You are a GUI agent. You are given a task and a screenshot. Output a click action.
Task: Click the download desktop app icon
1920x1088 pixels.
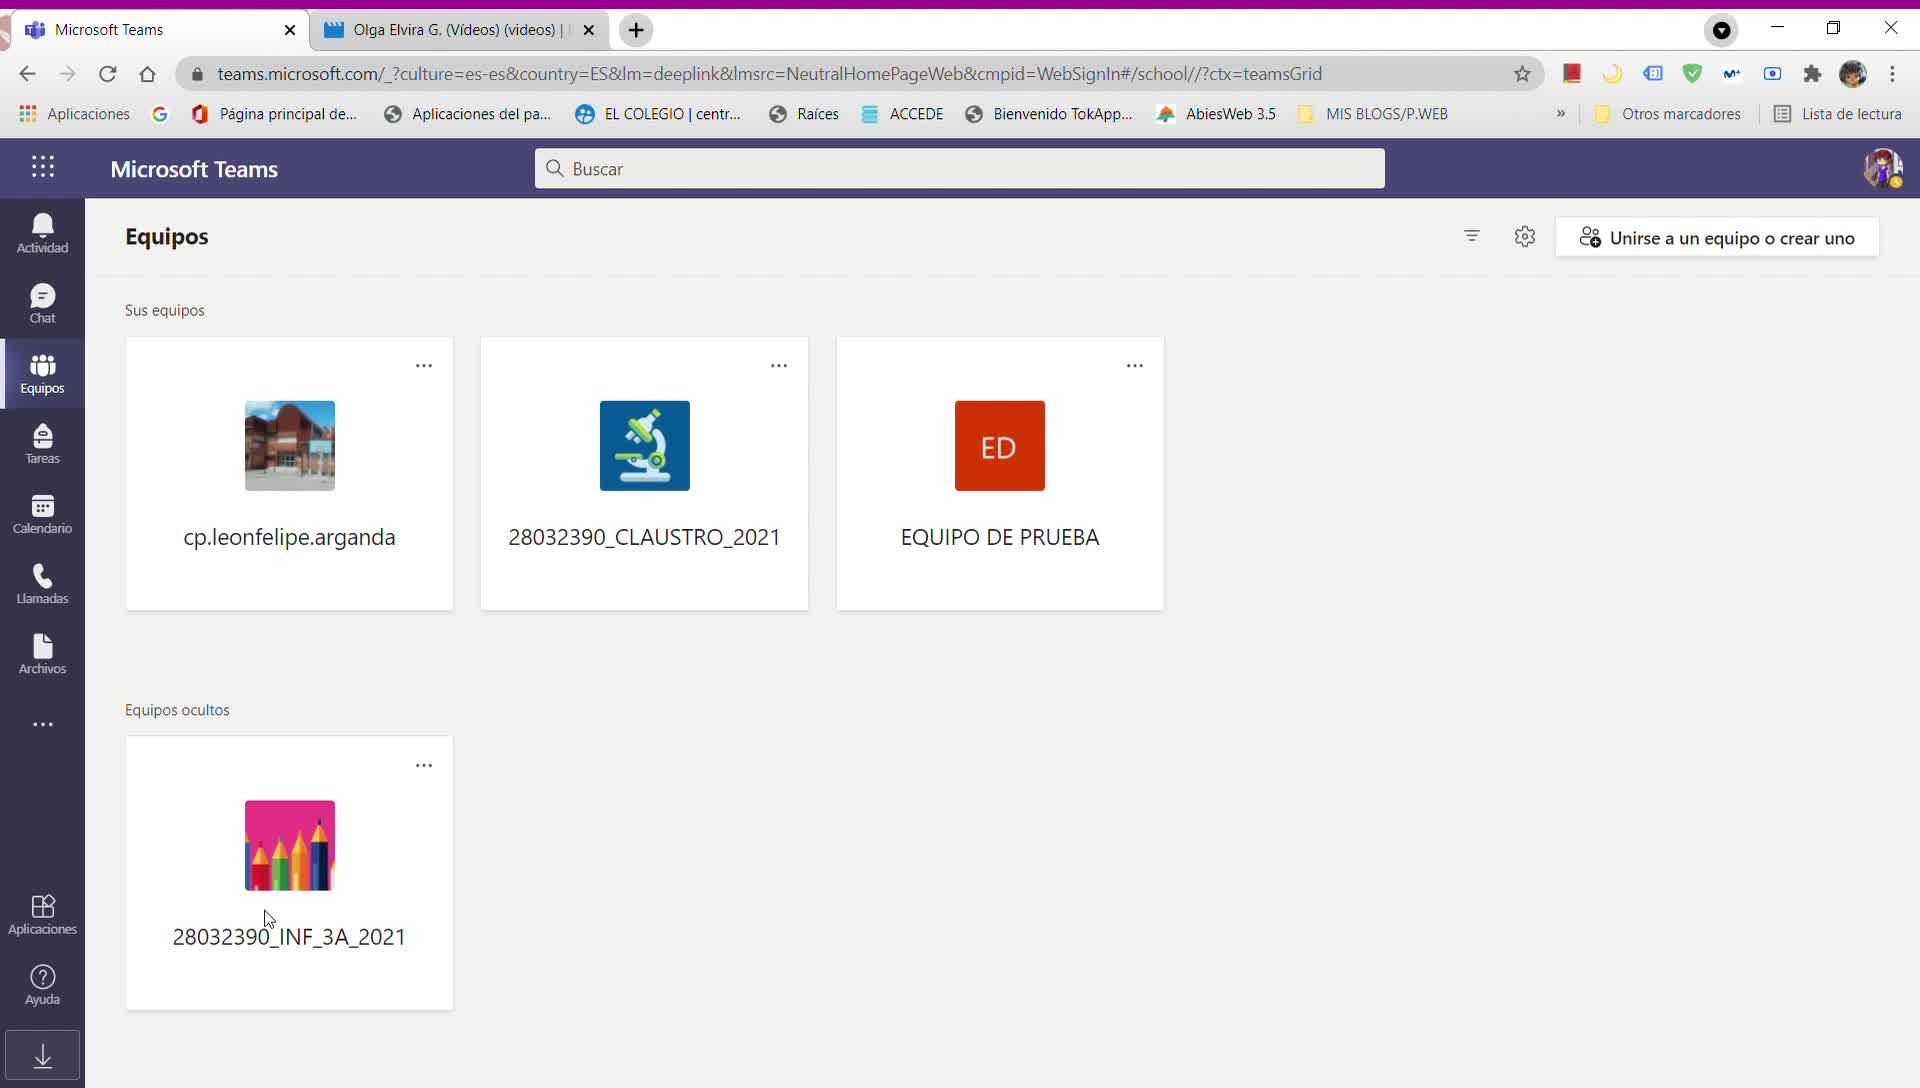click(42, 1056)
